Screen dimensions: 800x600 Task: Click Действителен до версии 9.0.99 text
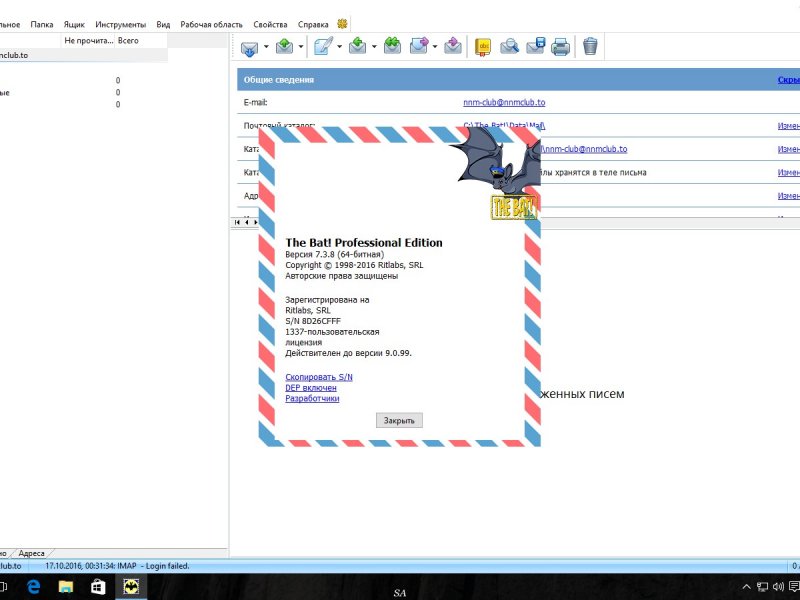click(x=348, y=353)
